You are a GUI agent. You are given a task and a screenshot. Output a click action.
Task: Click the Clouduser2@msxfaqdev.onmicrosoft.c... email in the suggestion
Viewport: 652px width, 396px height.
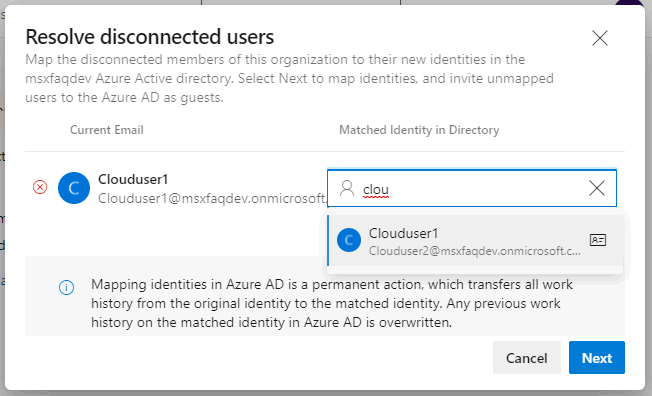point(474,251)
